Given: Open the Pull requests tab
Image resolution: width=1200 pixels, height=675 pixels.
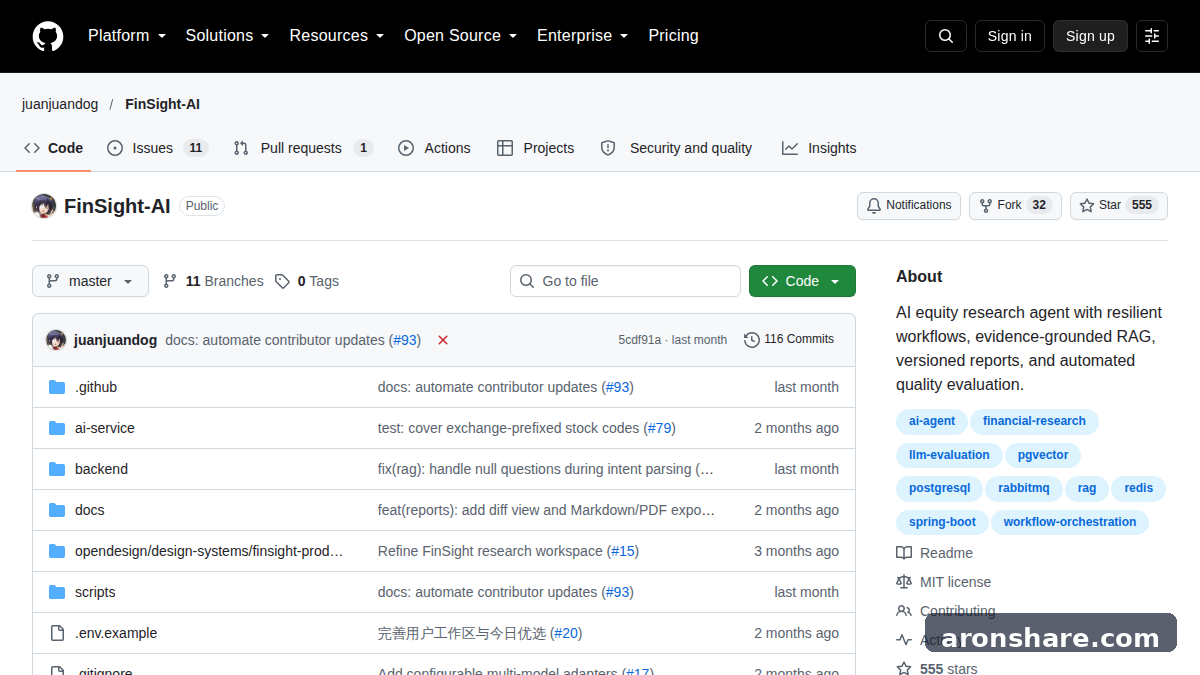Looking at the screenshot, I should coord(303,148).
